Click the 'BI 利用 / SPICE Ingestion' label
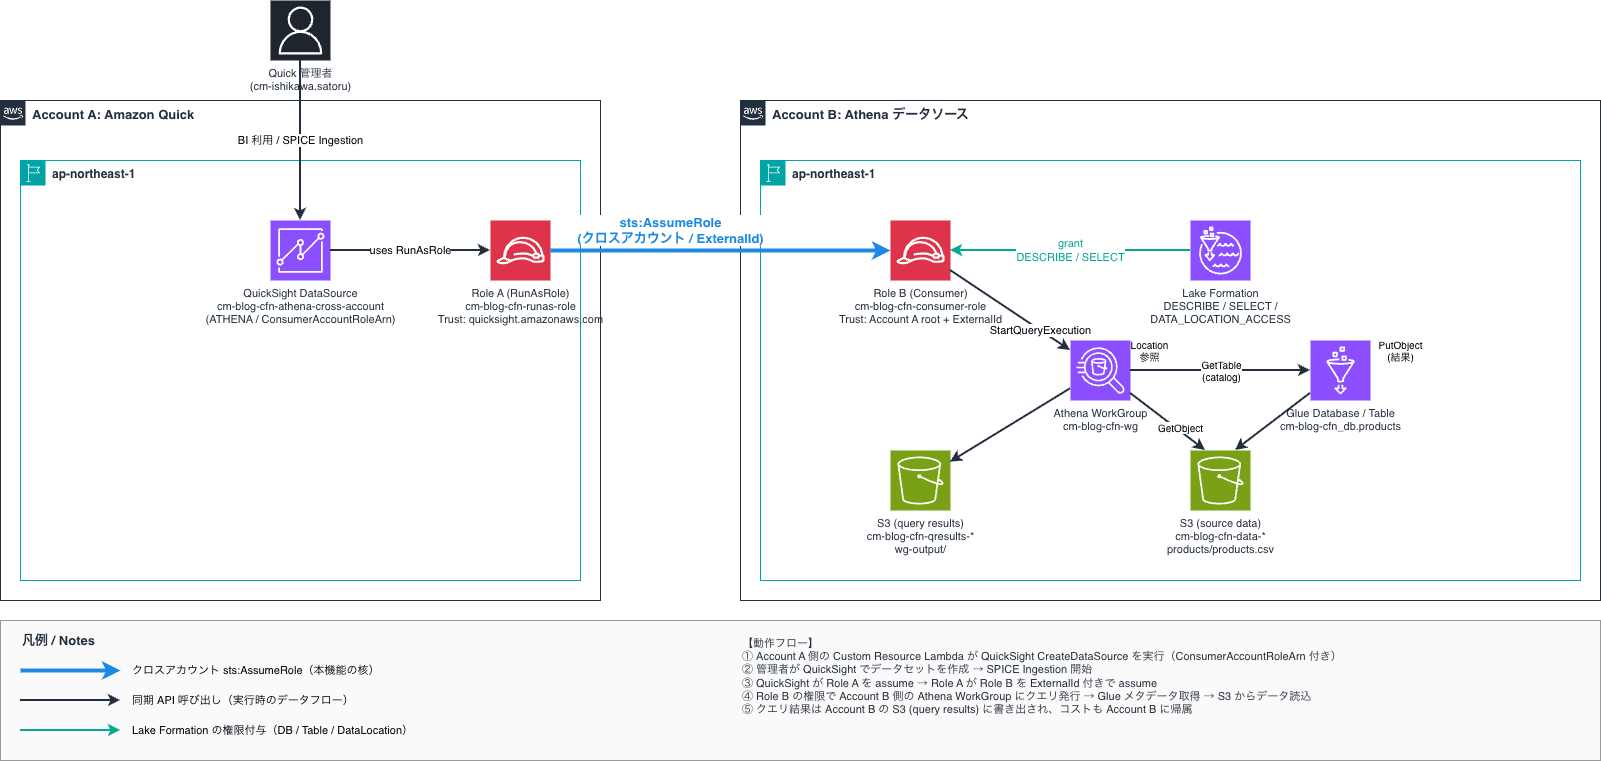The height and width of the screenshot is (761, 1601). coord(300,140)
